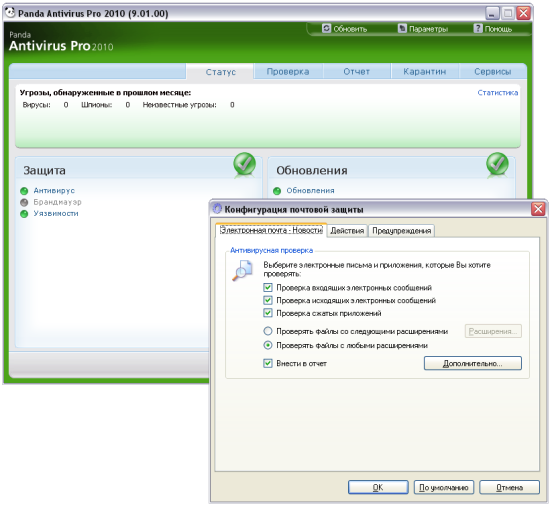Uncheck Проверка входящих электронных сообщений

tap(268, 288)
